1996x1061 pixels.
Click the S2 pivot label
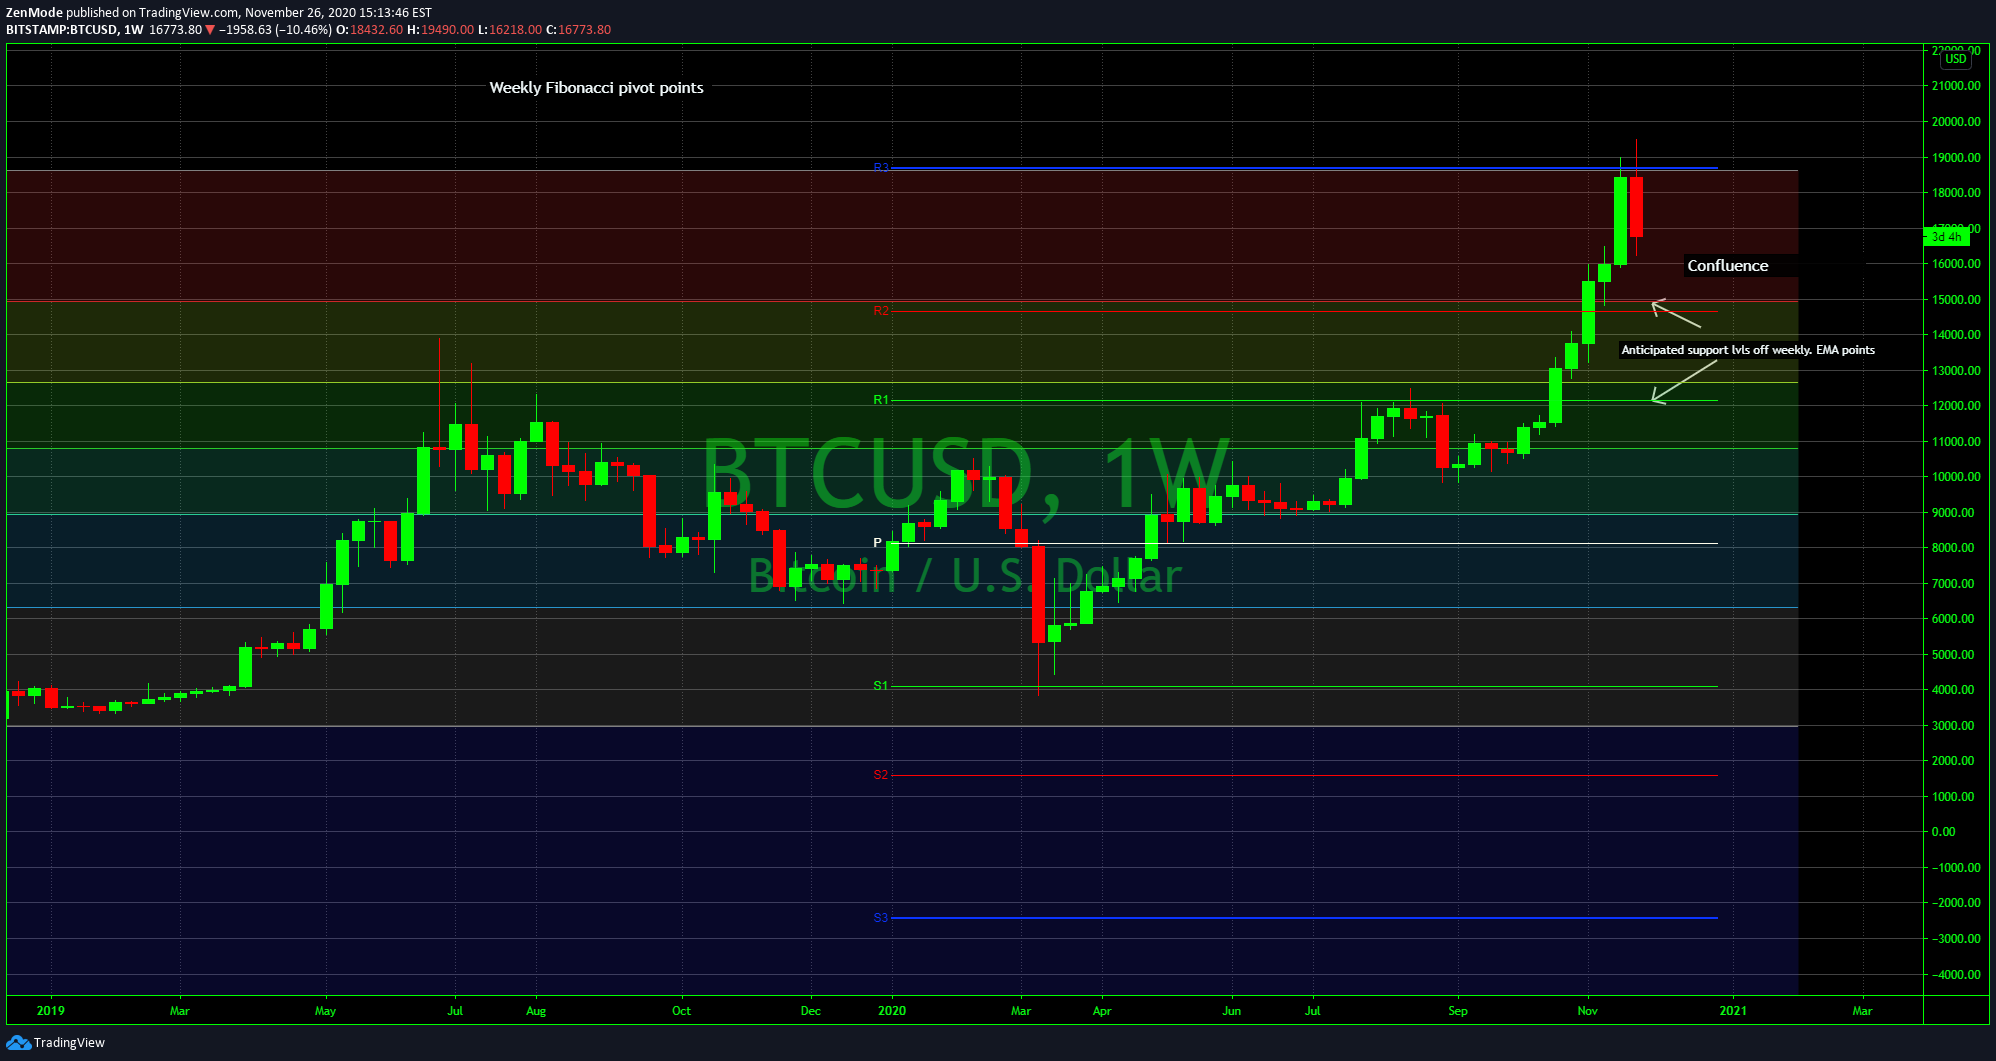pyautogui.click(x=881, y=775)
